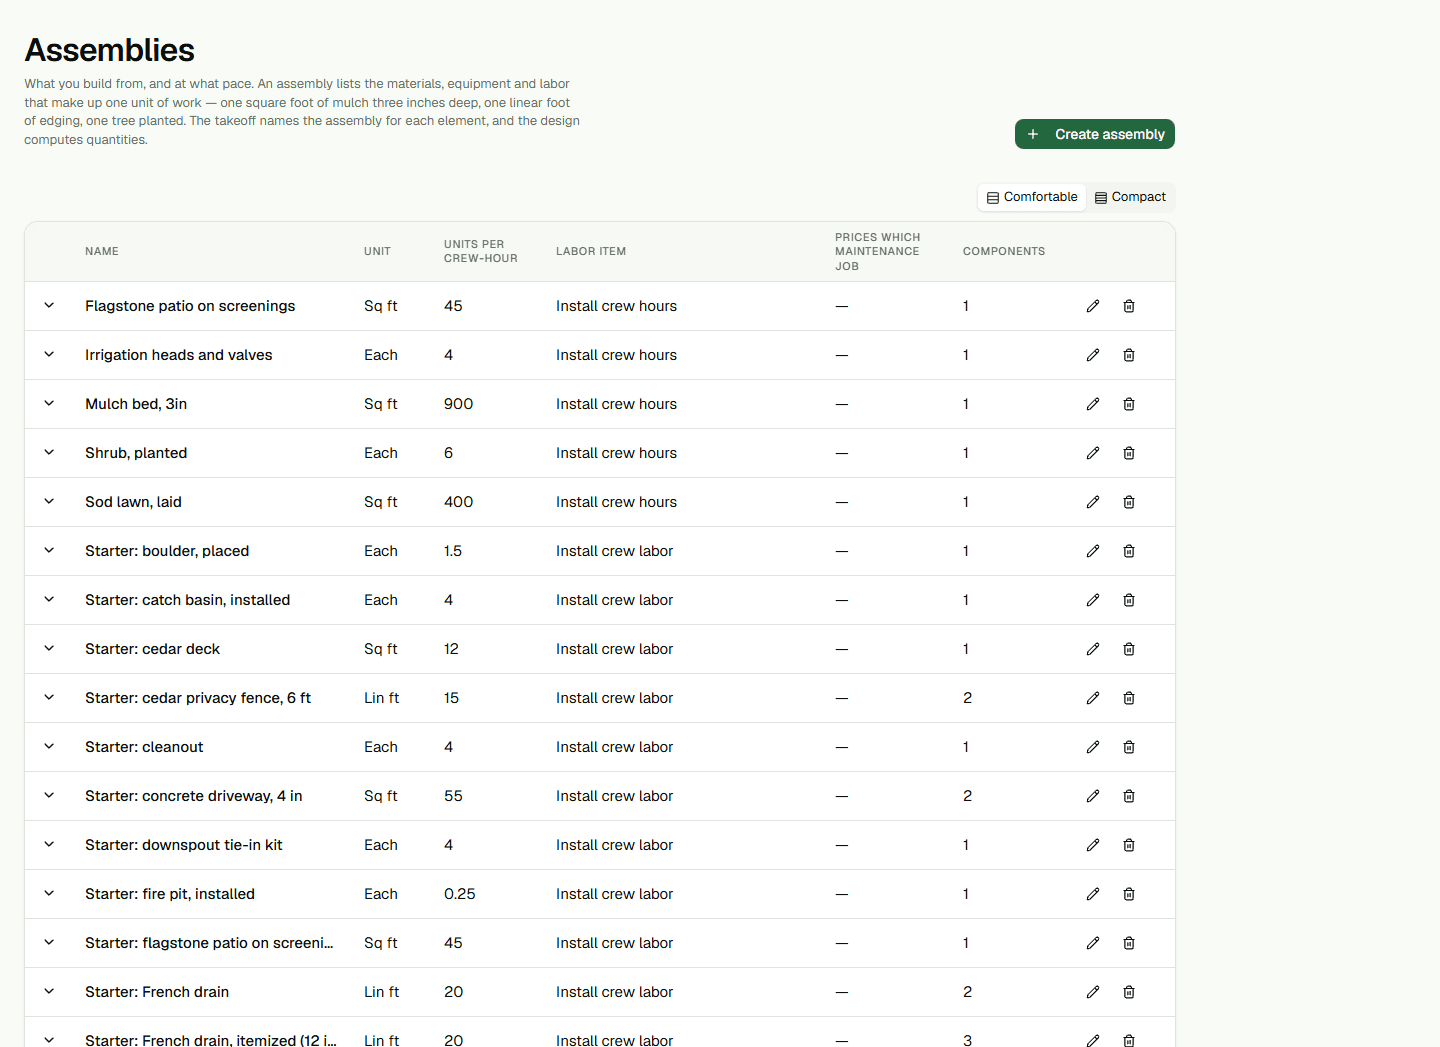Delete the Flagstone patio on screenings assembly
Screen dimensions: 1440x1047
click(x=1129, y=306)
